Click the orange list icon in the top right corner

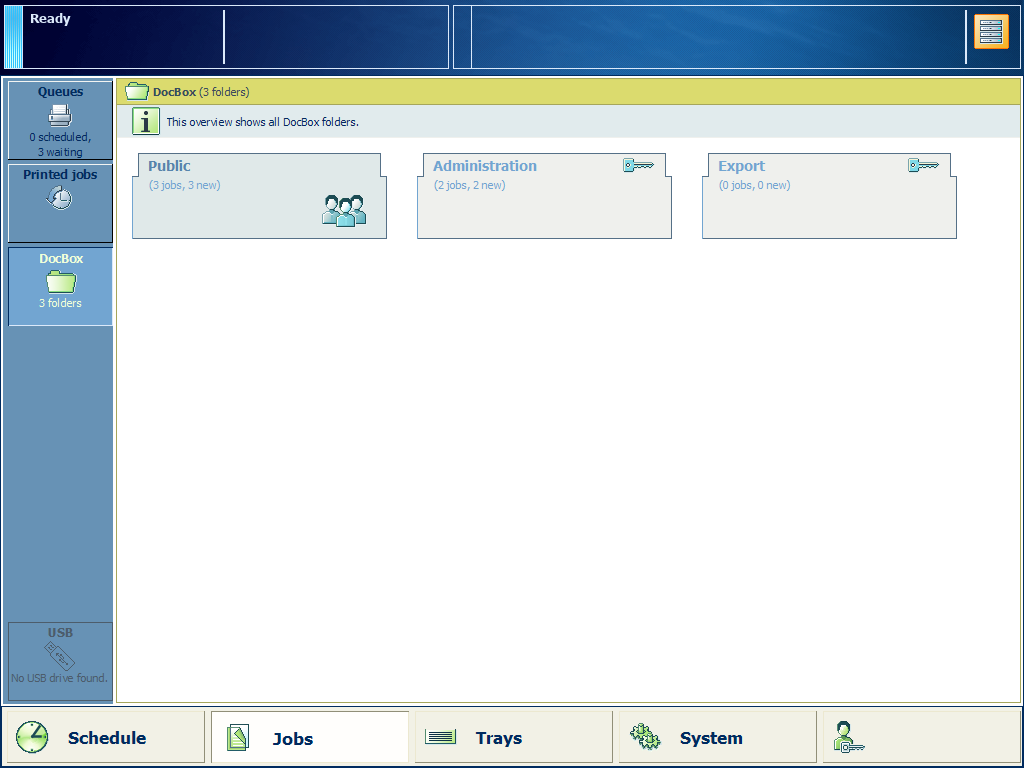point(991,32)
